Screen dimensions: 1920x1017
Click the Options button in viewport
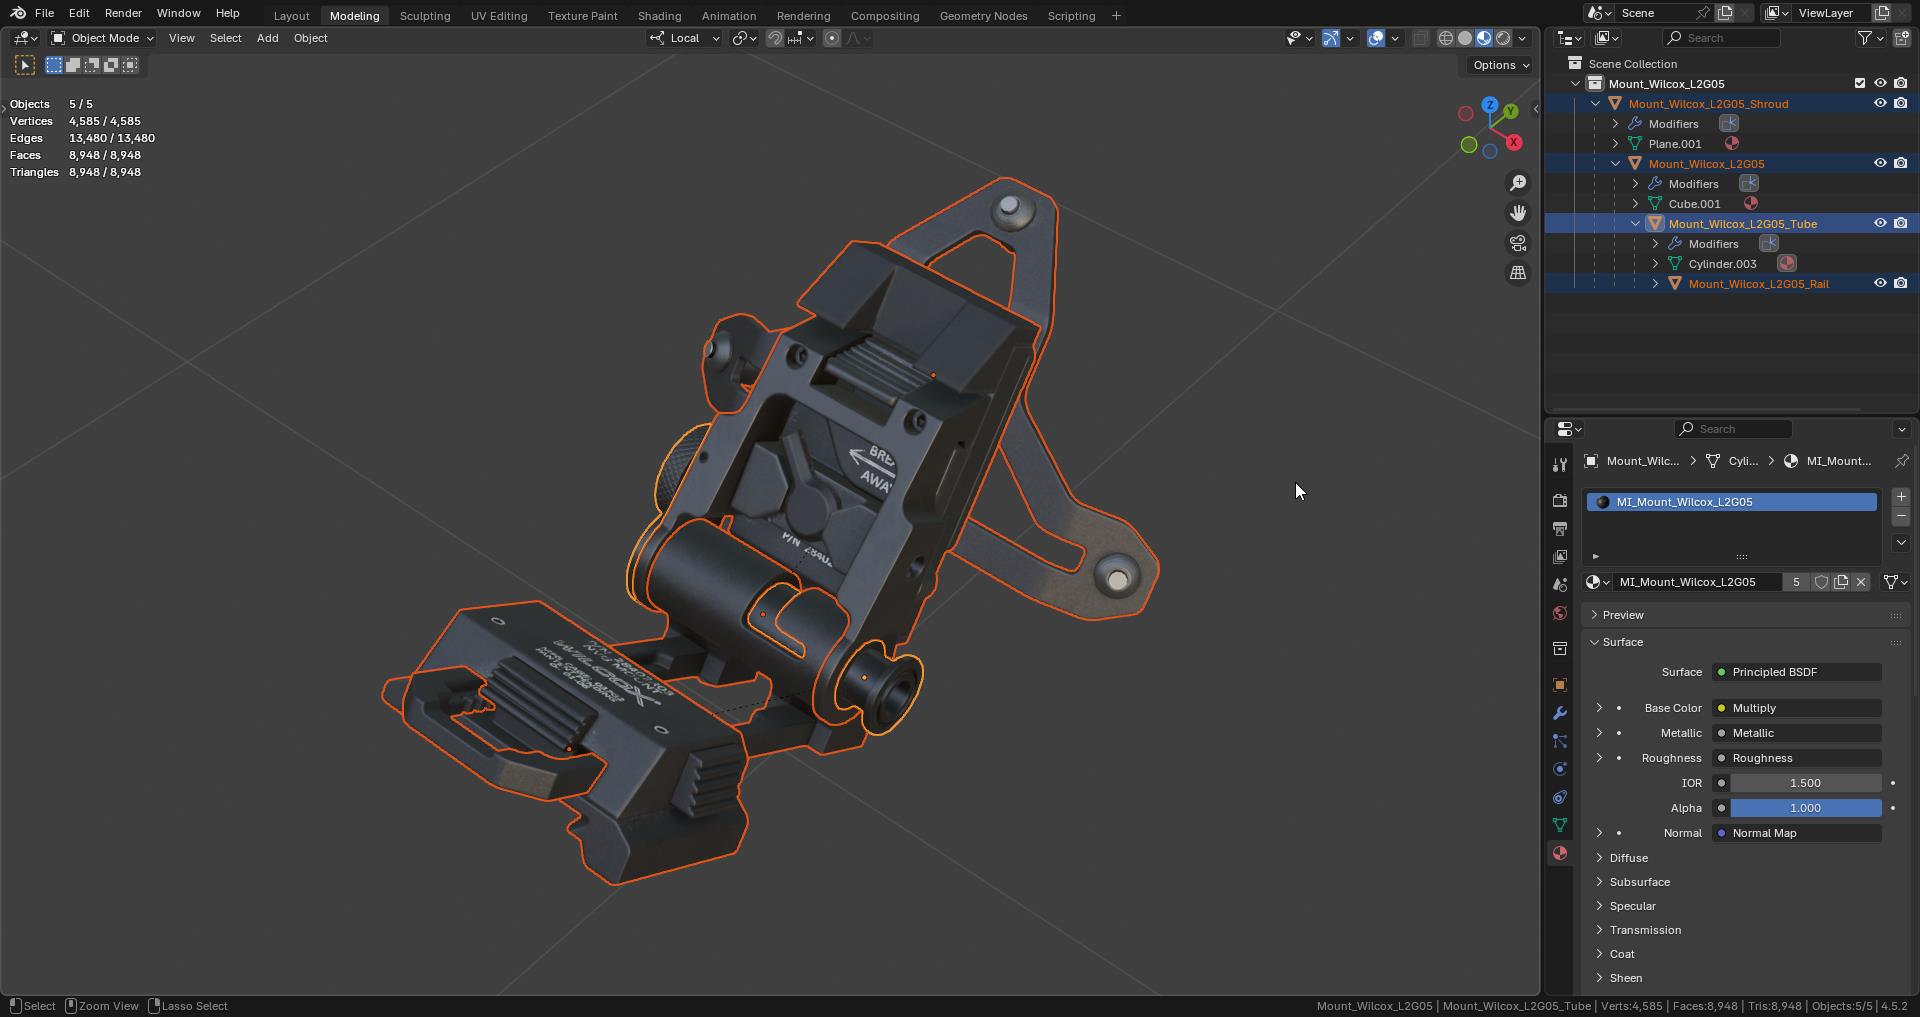[x=1500, y=65]
